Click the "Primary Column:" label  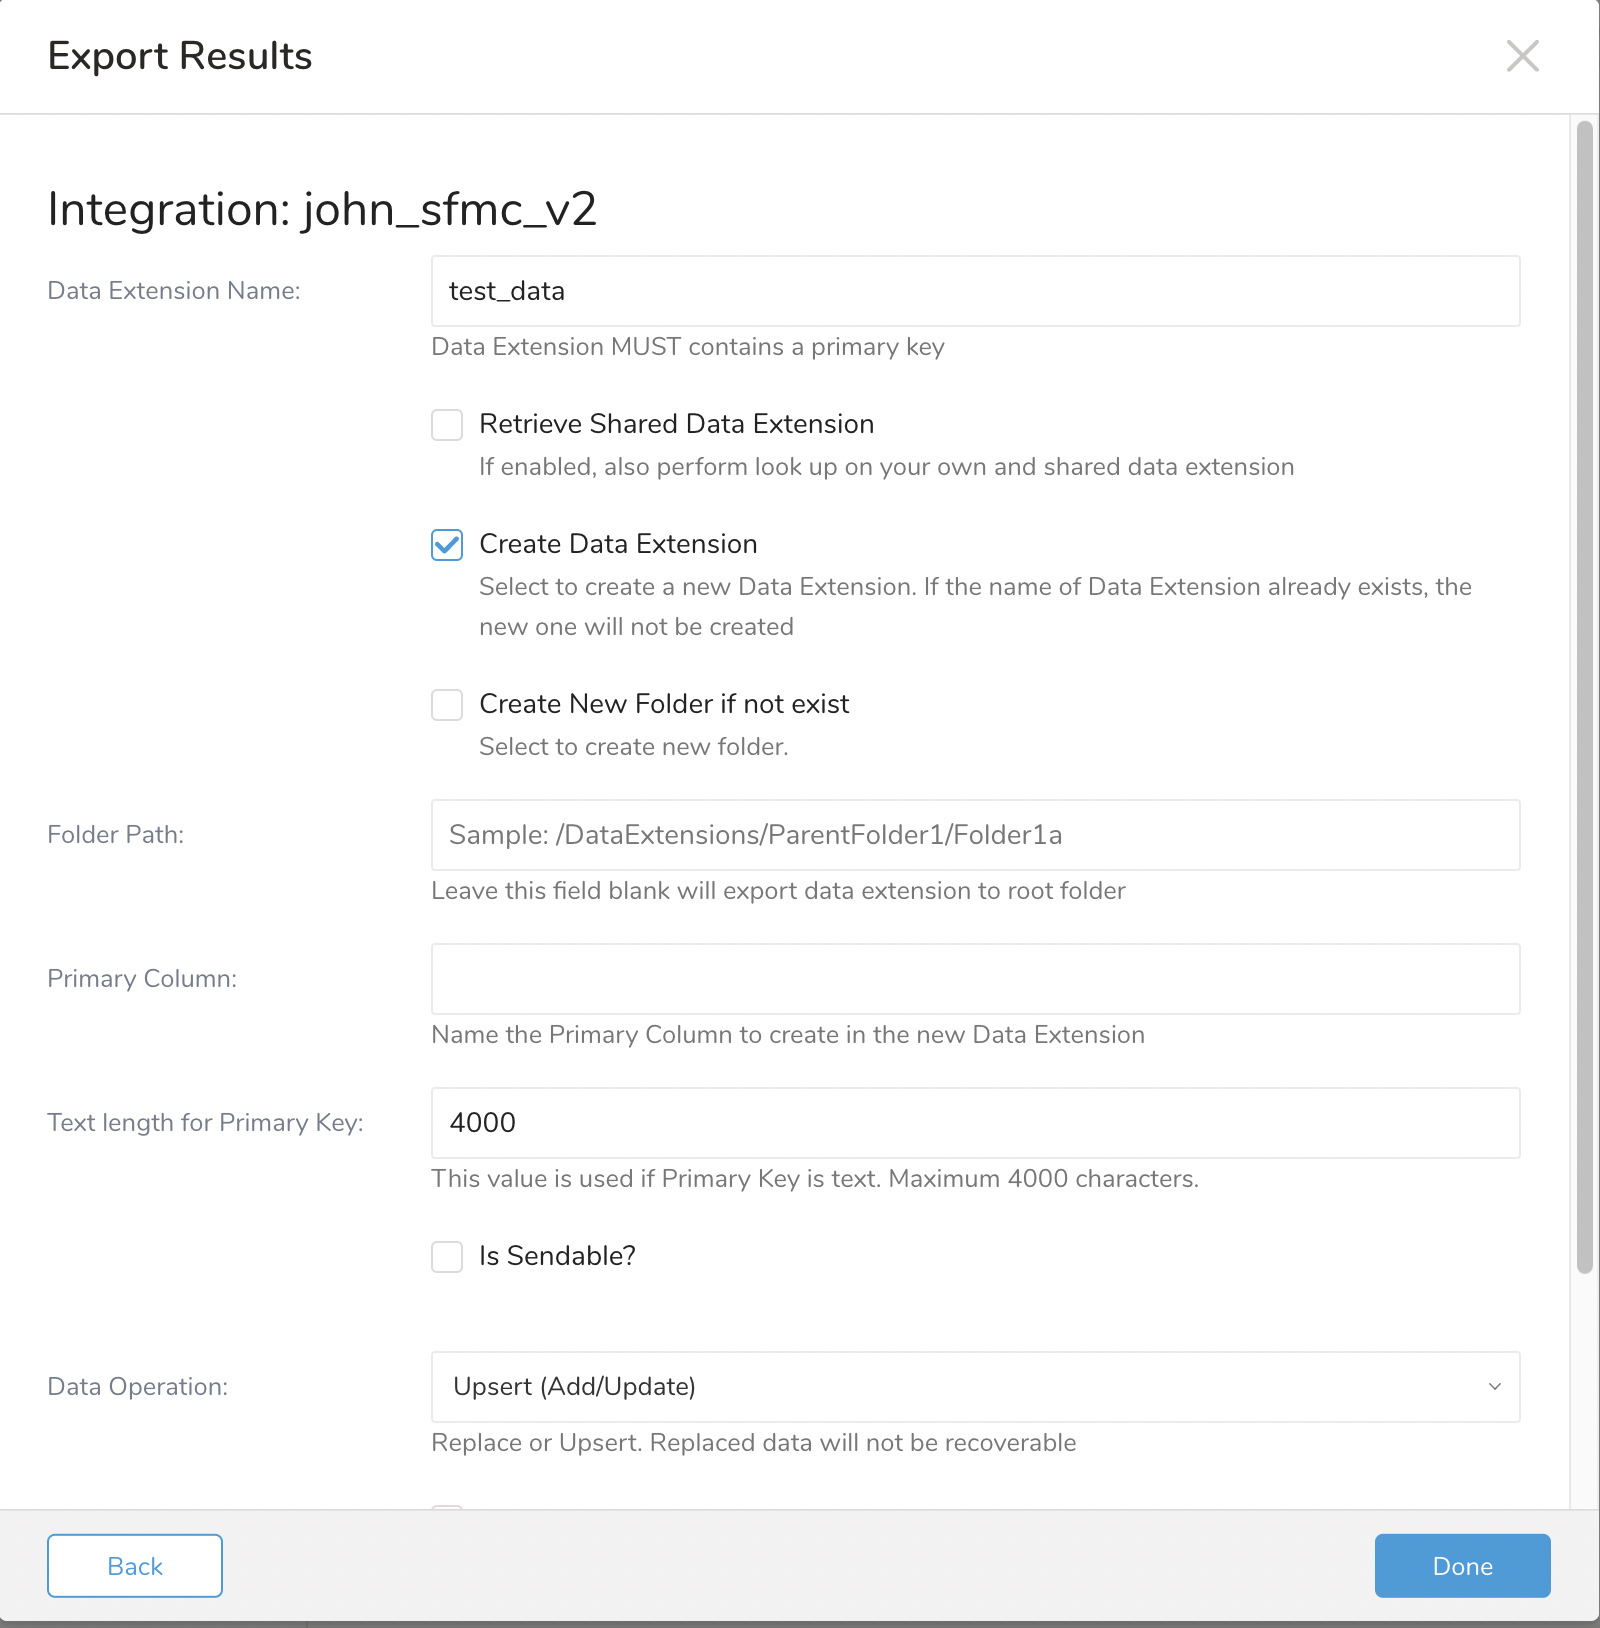click(142, 979)
